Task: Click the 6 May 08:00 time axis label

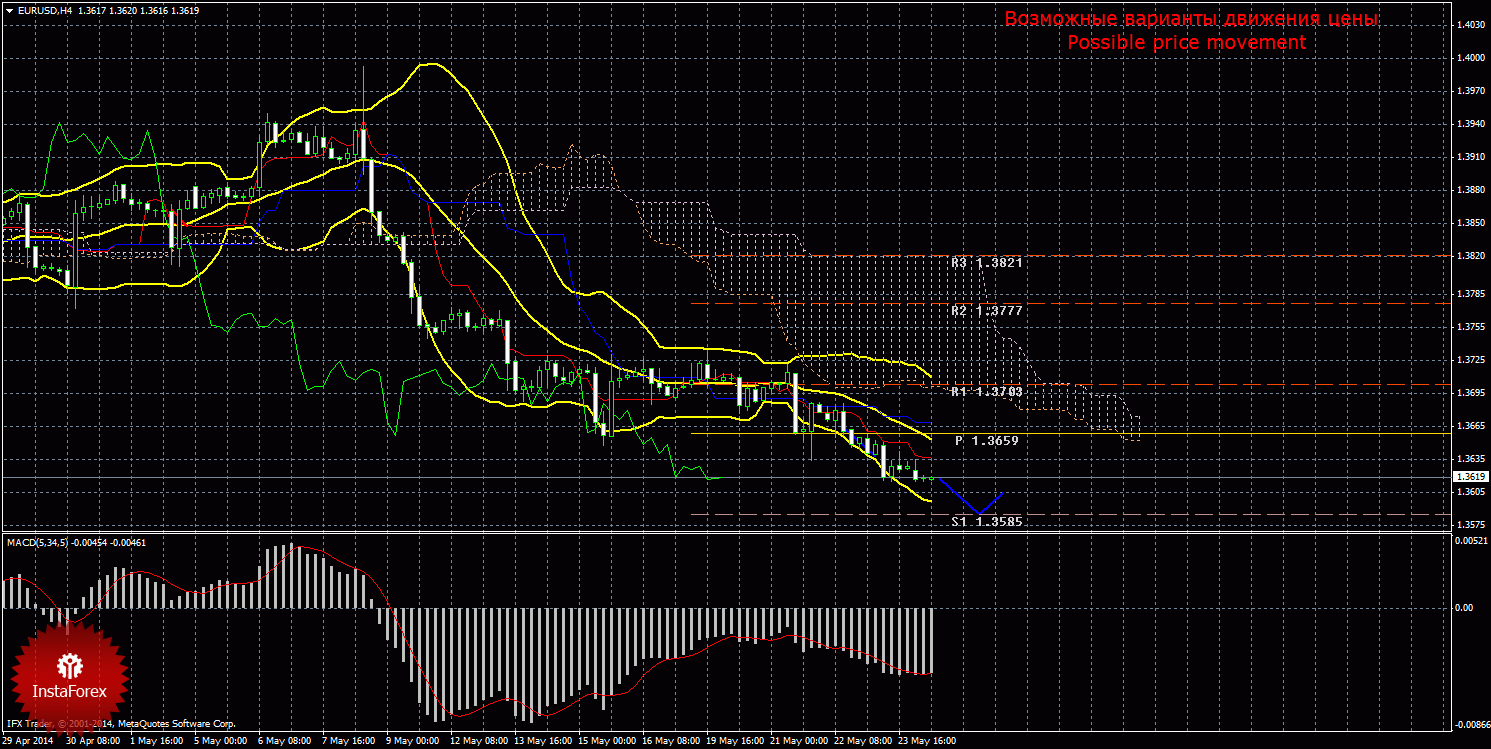Action: pyautogui.click(x=284, y=742)
